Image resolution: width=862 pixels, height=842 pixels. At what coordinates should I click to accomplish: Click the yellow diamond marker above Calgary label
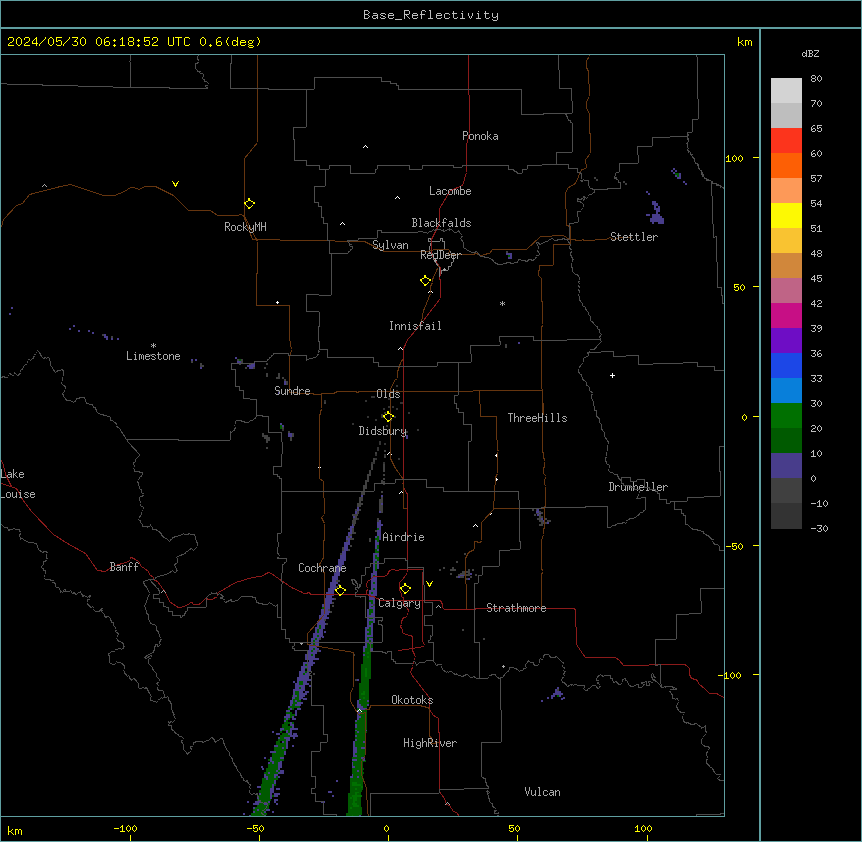405,589
